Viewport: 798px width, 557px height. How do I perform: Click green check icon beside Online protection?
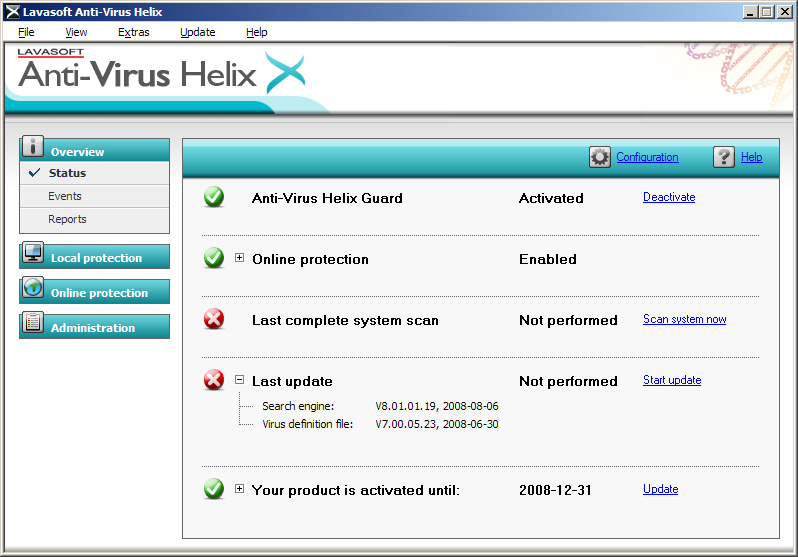pos(214,258)
